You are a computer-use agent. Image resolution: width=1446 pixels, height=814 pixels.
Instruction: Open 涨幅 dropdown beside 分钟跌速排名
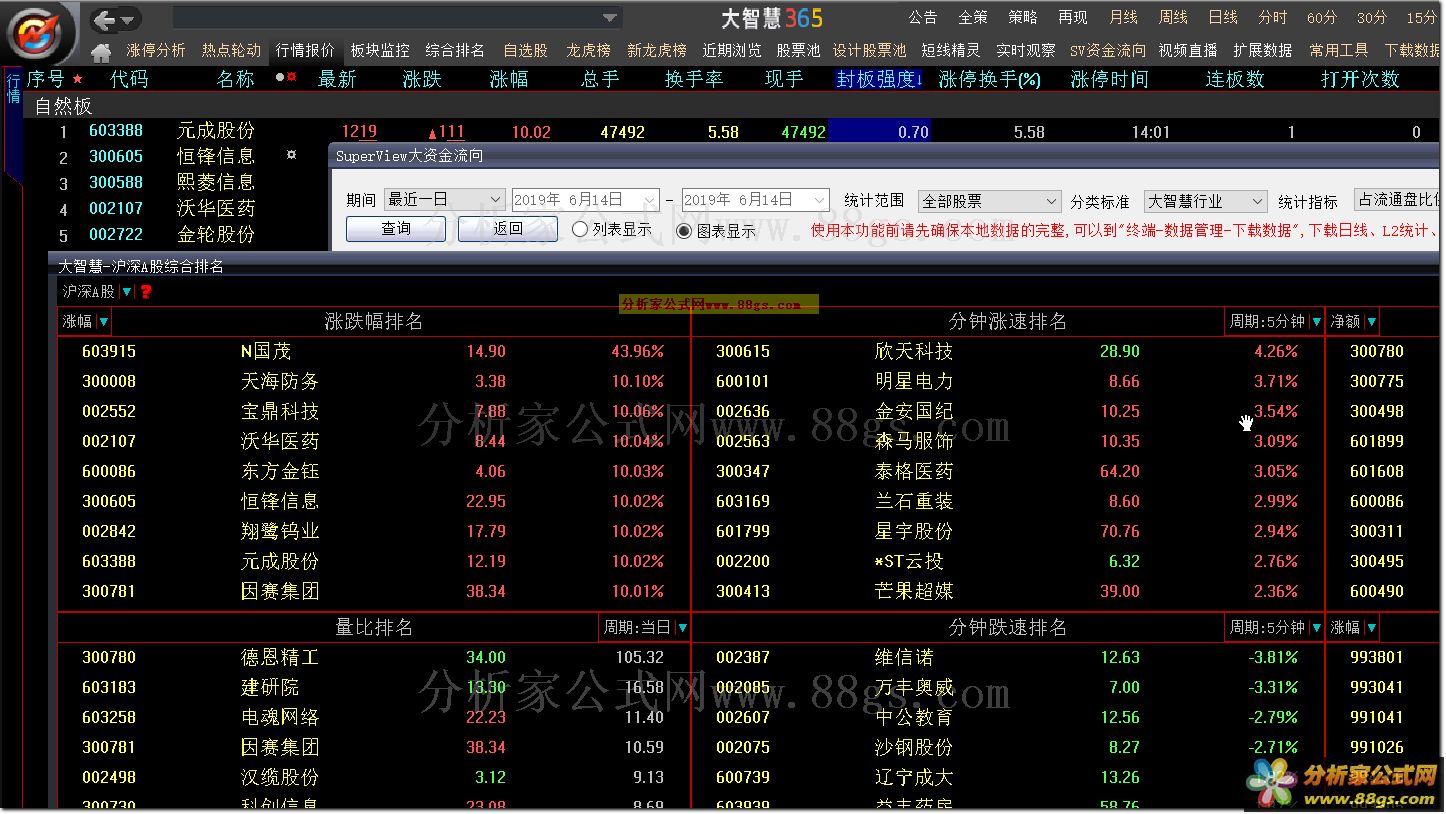[1371, 627]
